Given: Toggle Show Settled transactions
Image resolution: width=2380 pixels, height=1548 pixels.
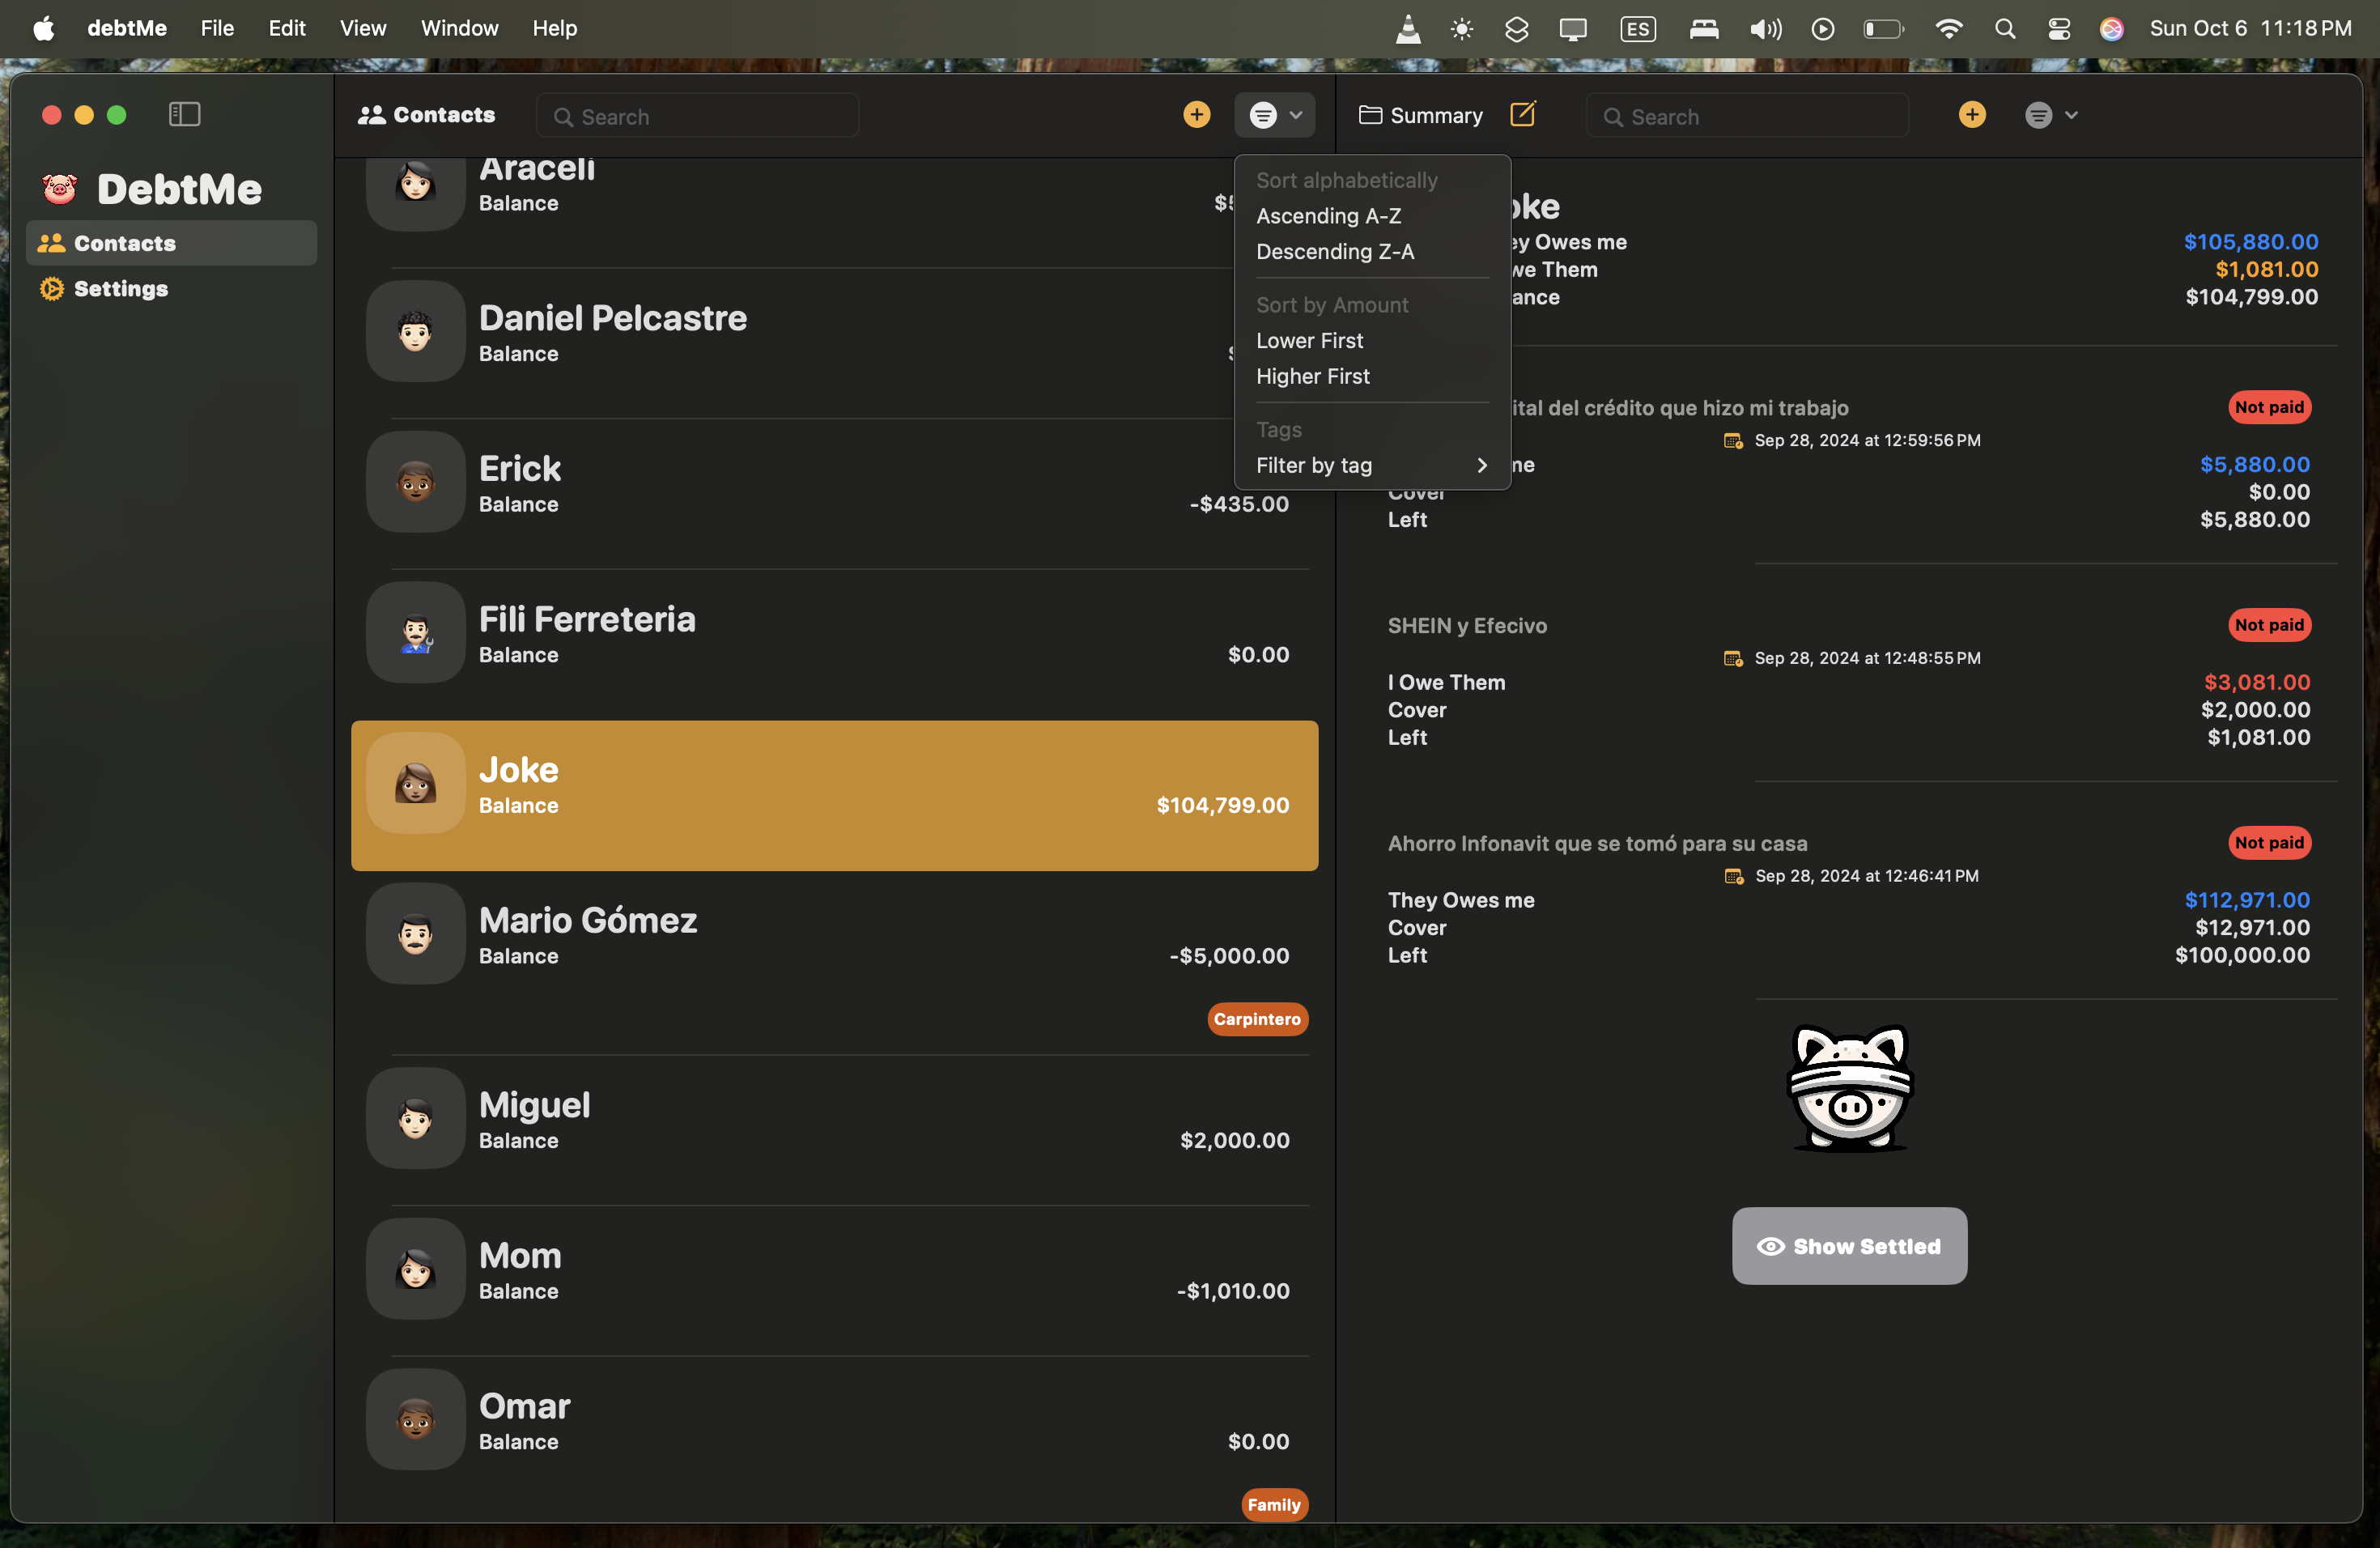Looking at the screenshot, I should 1849,1246.
